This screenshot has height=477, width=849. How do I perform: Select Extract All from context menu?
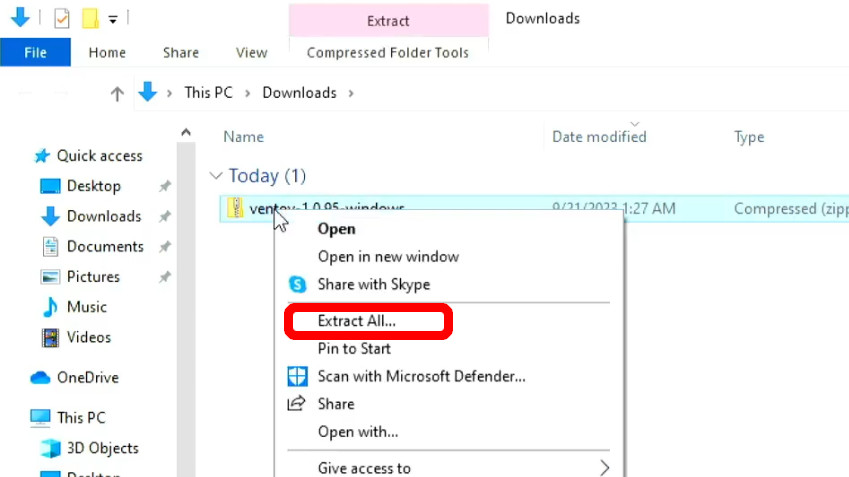357,321
